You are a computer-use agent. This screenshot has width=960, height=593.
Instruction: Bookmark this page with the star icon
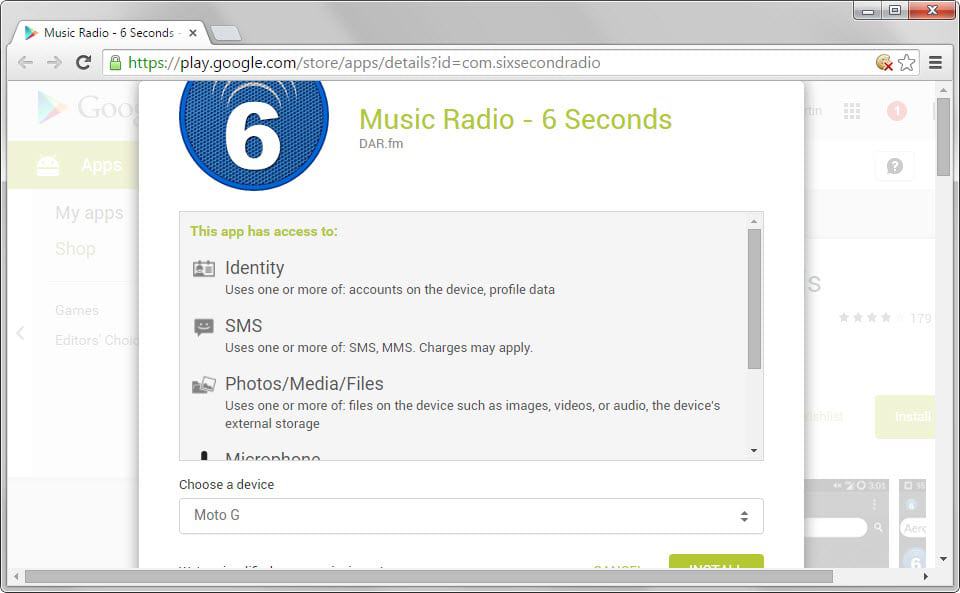pos(907,62)
